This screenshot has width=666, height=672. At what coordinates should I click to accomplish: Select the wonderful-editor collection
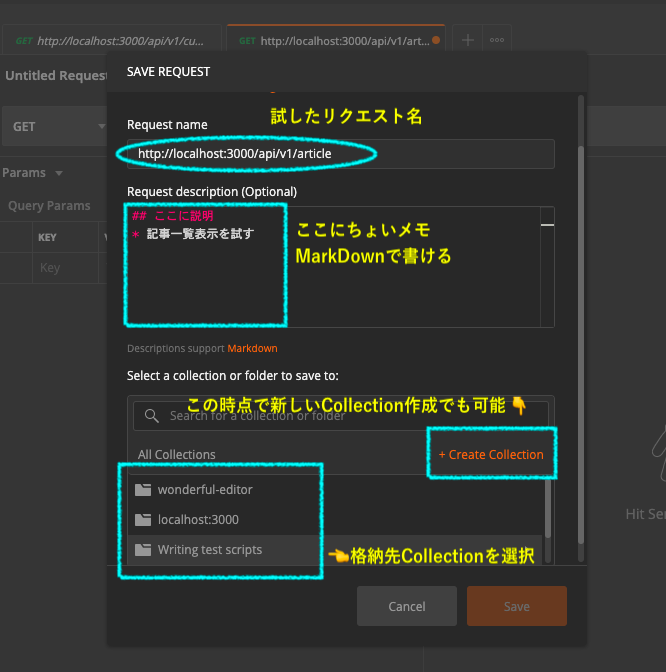point(335,489)
